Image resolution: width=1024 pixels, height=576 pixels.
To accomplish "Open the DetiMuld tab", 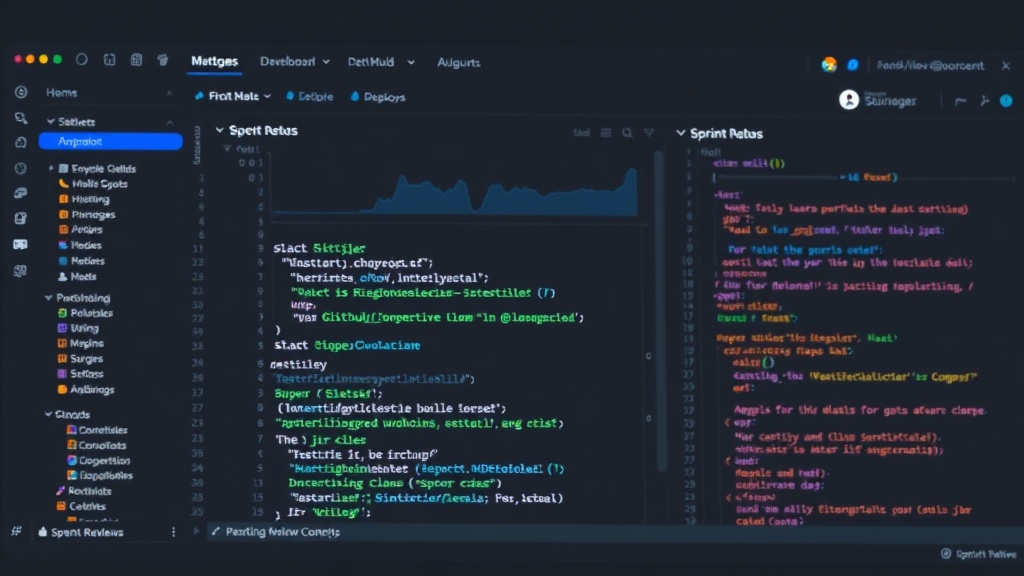I will pyautogui.click(x=370, y=62).
